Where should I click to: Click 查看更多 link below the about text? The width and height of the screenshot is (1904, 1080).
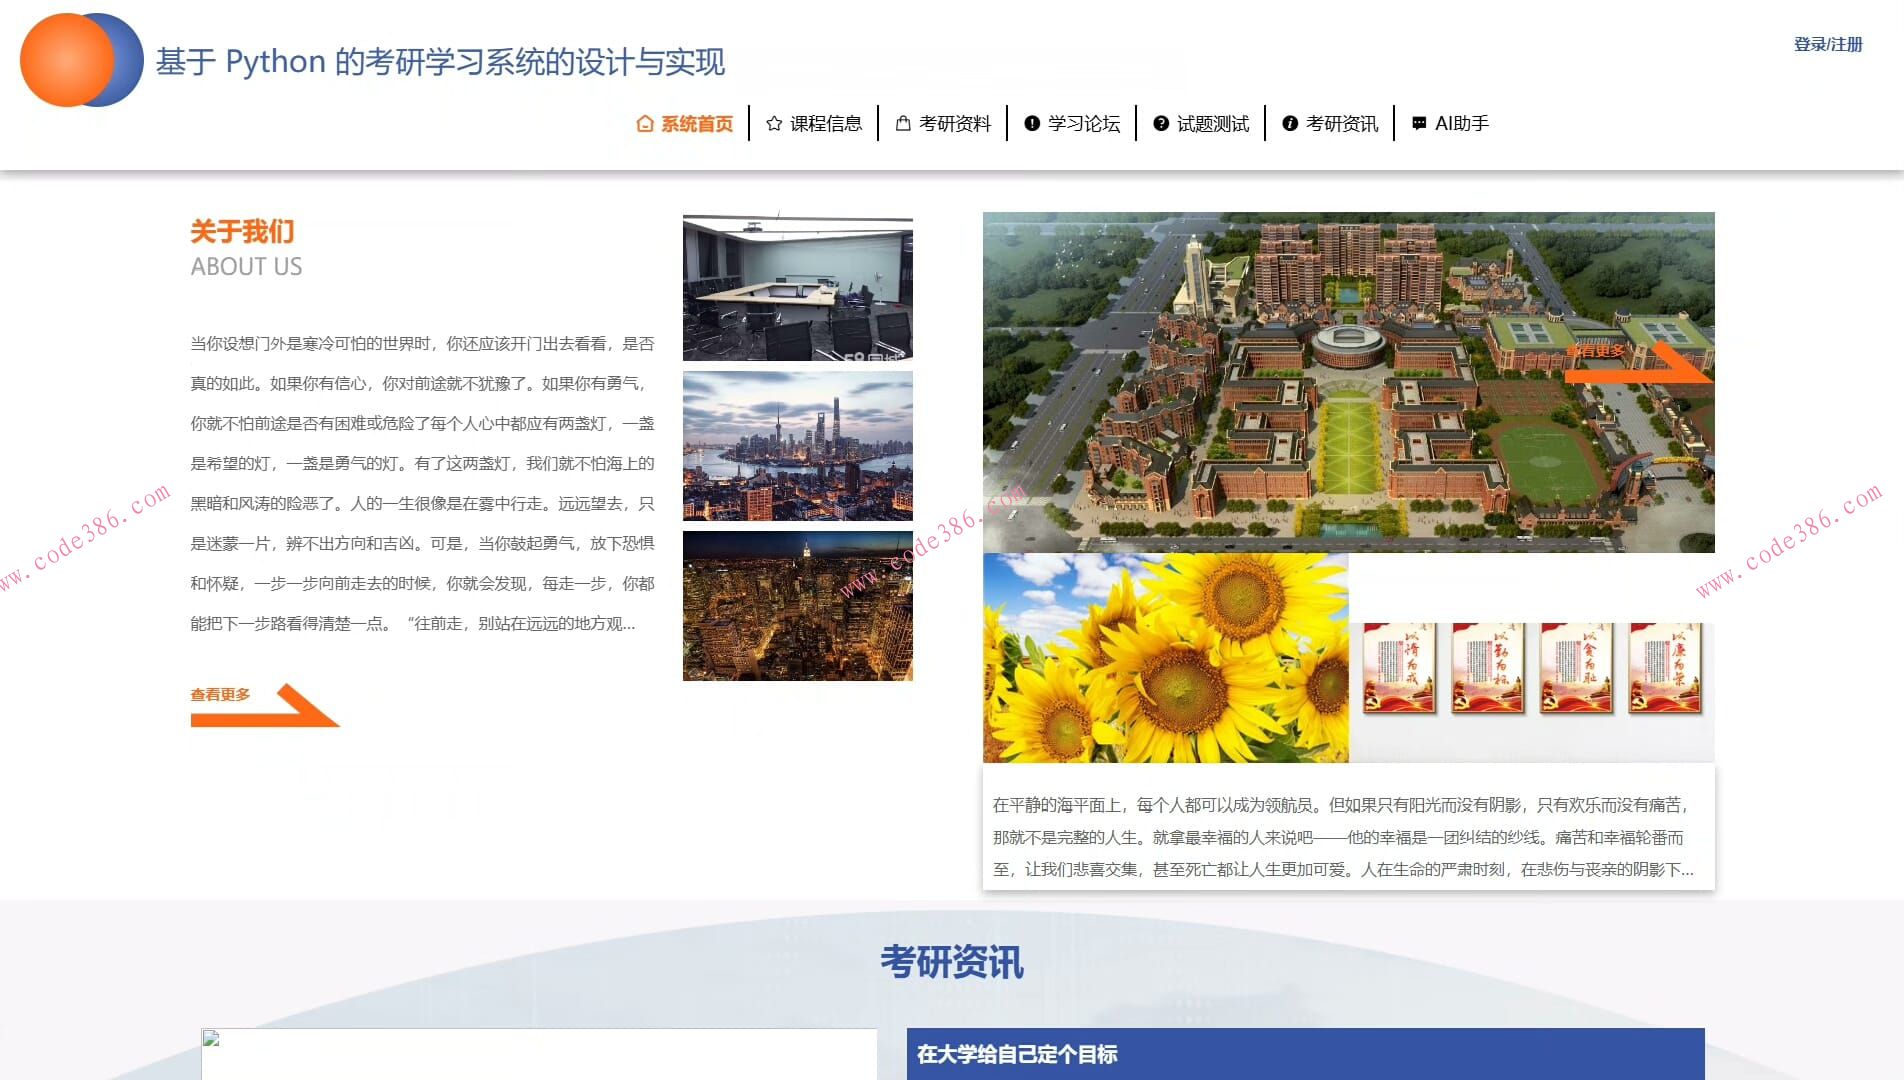tap(221, 695)
